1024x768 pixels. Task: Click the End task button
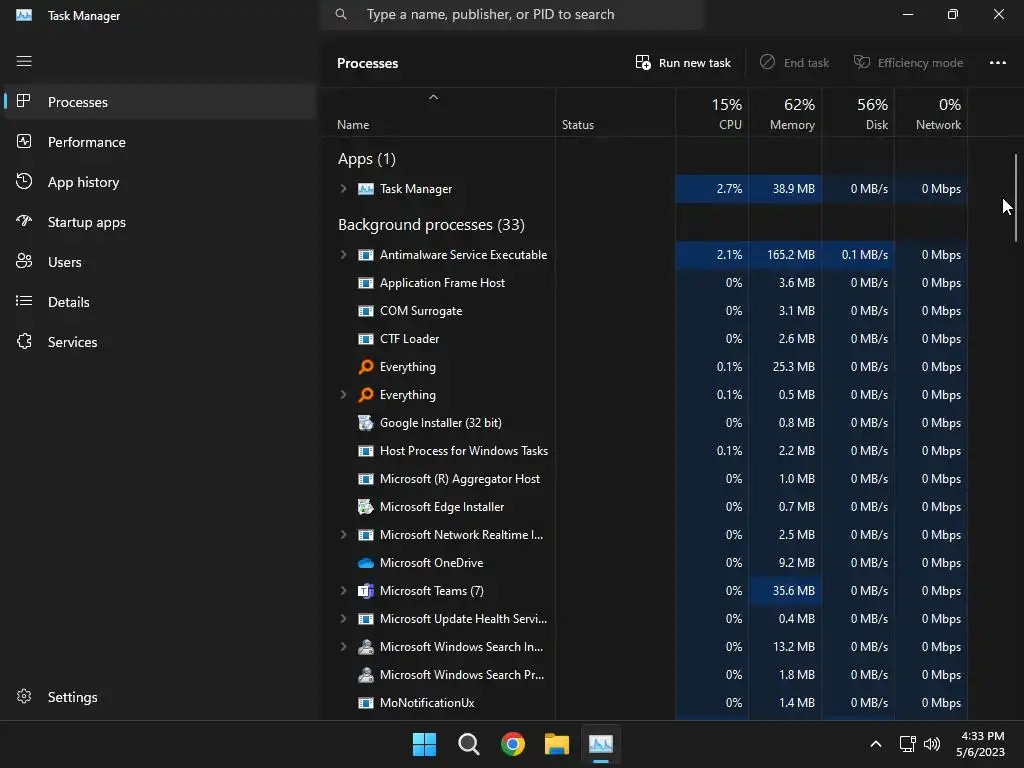pyautogui.click(x=794, y=63)
